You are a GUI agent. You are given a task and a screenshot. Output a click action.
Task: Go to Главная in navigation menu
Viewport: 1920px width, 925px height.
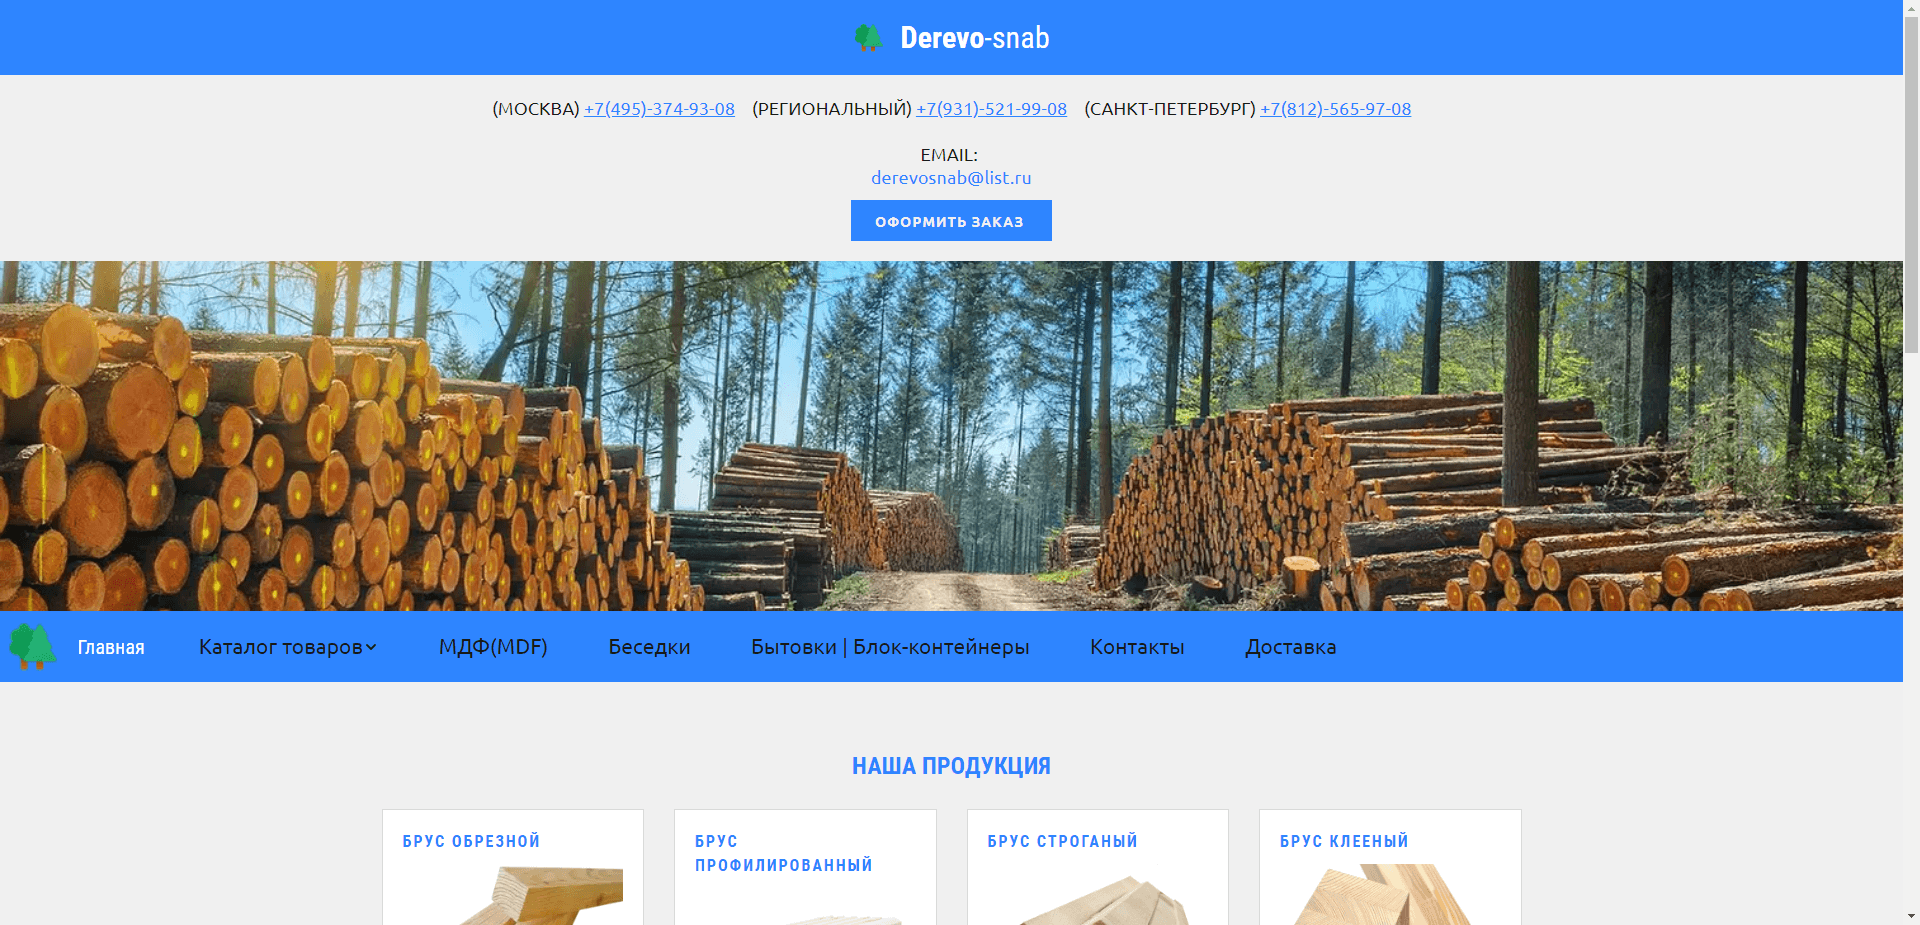[x=111, y=648]
